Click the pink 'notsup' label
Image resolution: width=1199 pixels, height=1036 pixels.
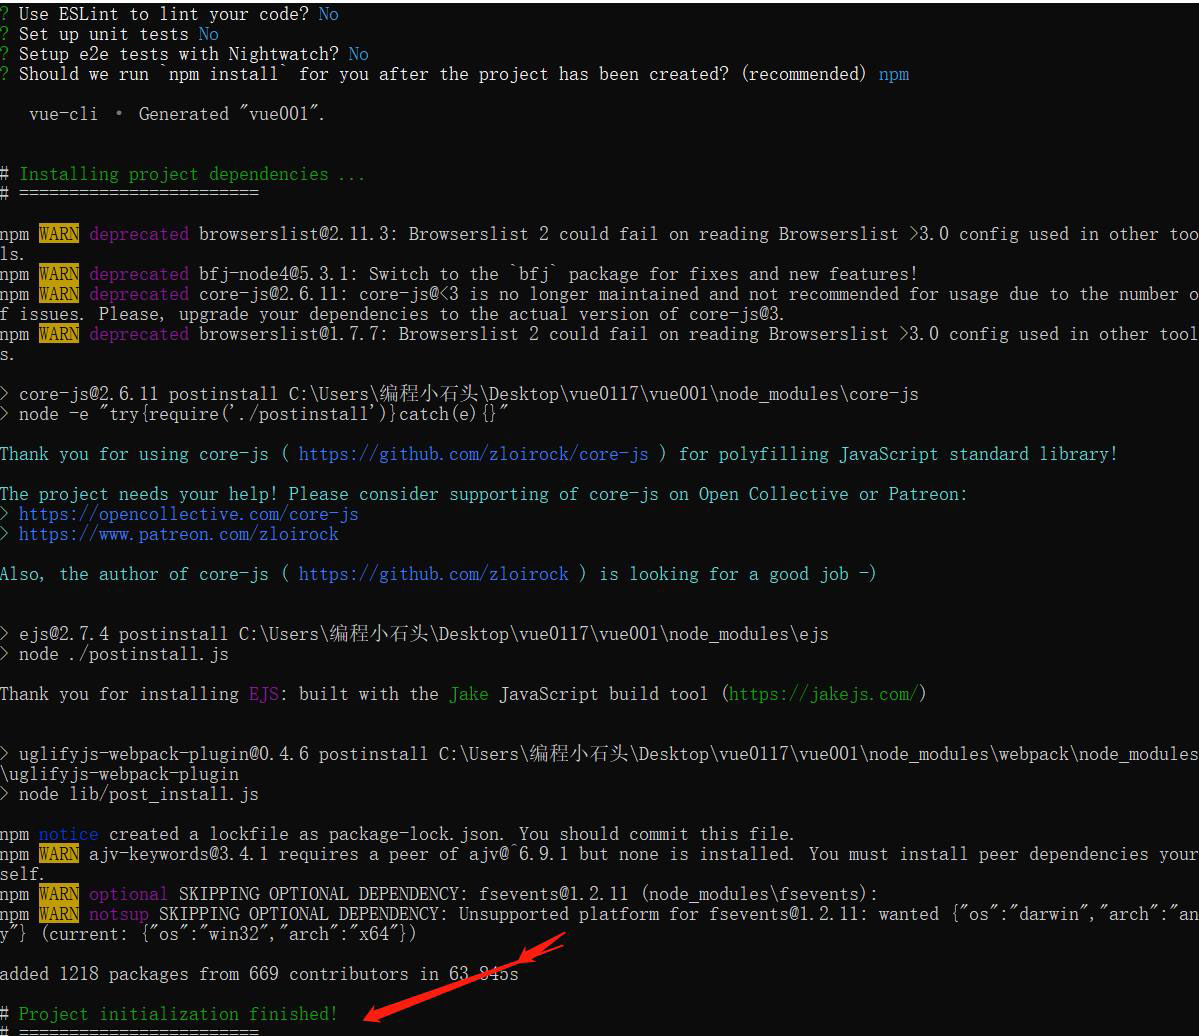(x=119, y=914)
